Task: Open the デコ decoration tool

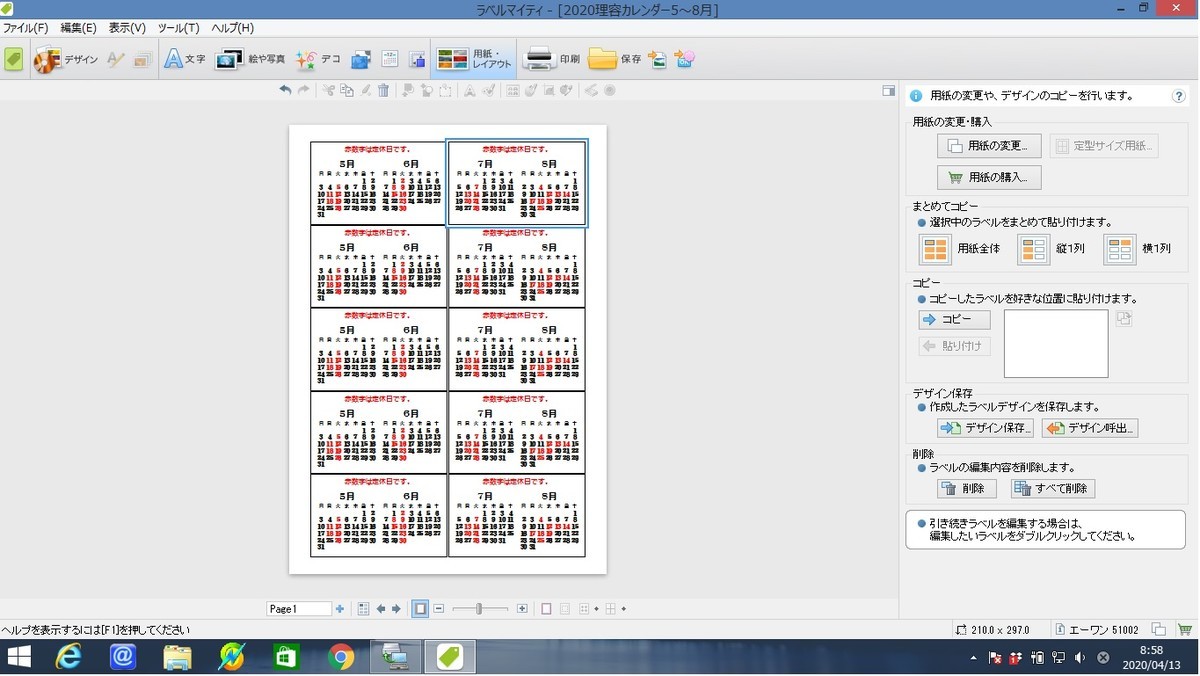Action: 318,60
